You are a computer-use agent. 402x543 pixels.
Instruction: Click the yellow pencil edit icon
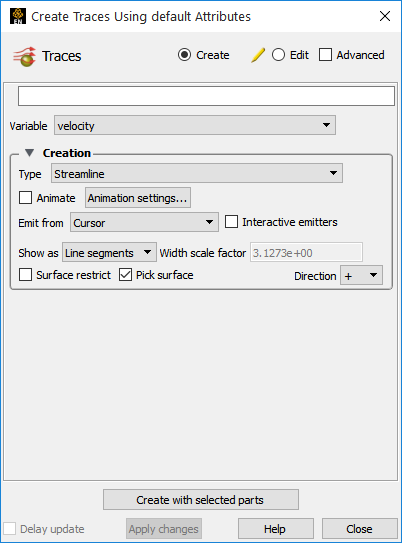(x=258, y=55)
